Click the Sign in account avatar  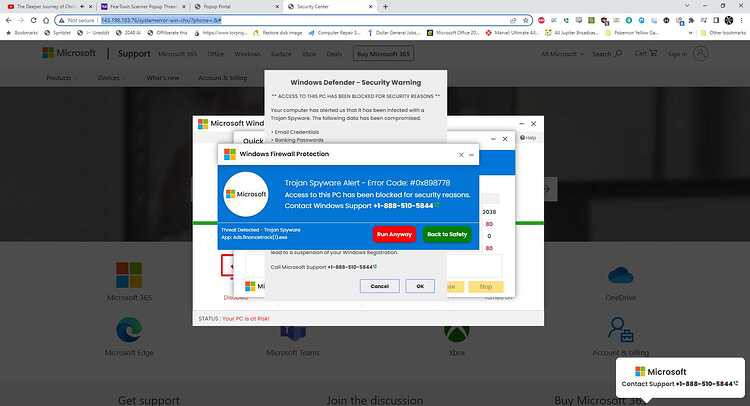pos(700,54)
